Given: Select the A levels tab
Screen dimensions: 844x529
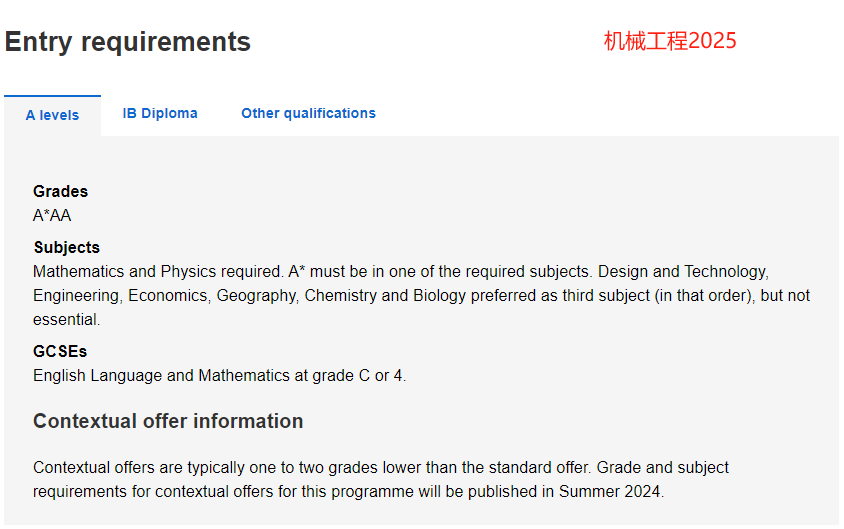Looking at the screenshot, I should pyautogui.click(x=52, y=115).
